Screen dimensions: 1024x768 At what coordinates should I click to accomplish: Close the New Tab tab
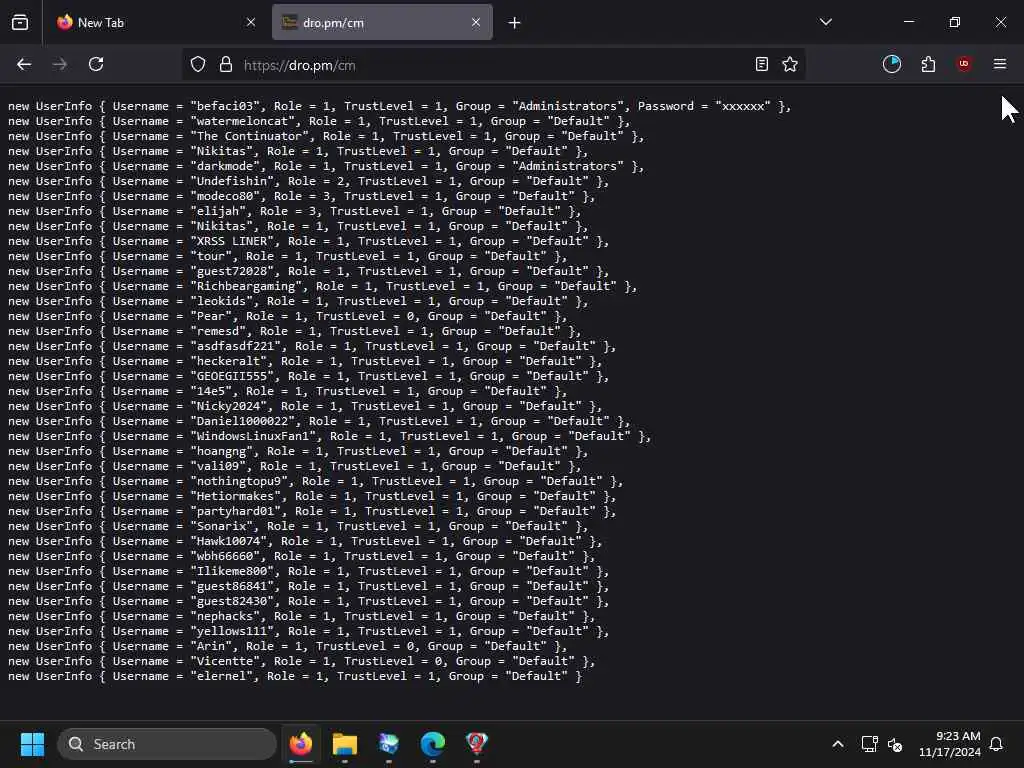251,22
